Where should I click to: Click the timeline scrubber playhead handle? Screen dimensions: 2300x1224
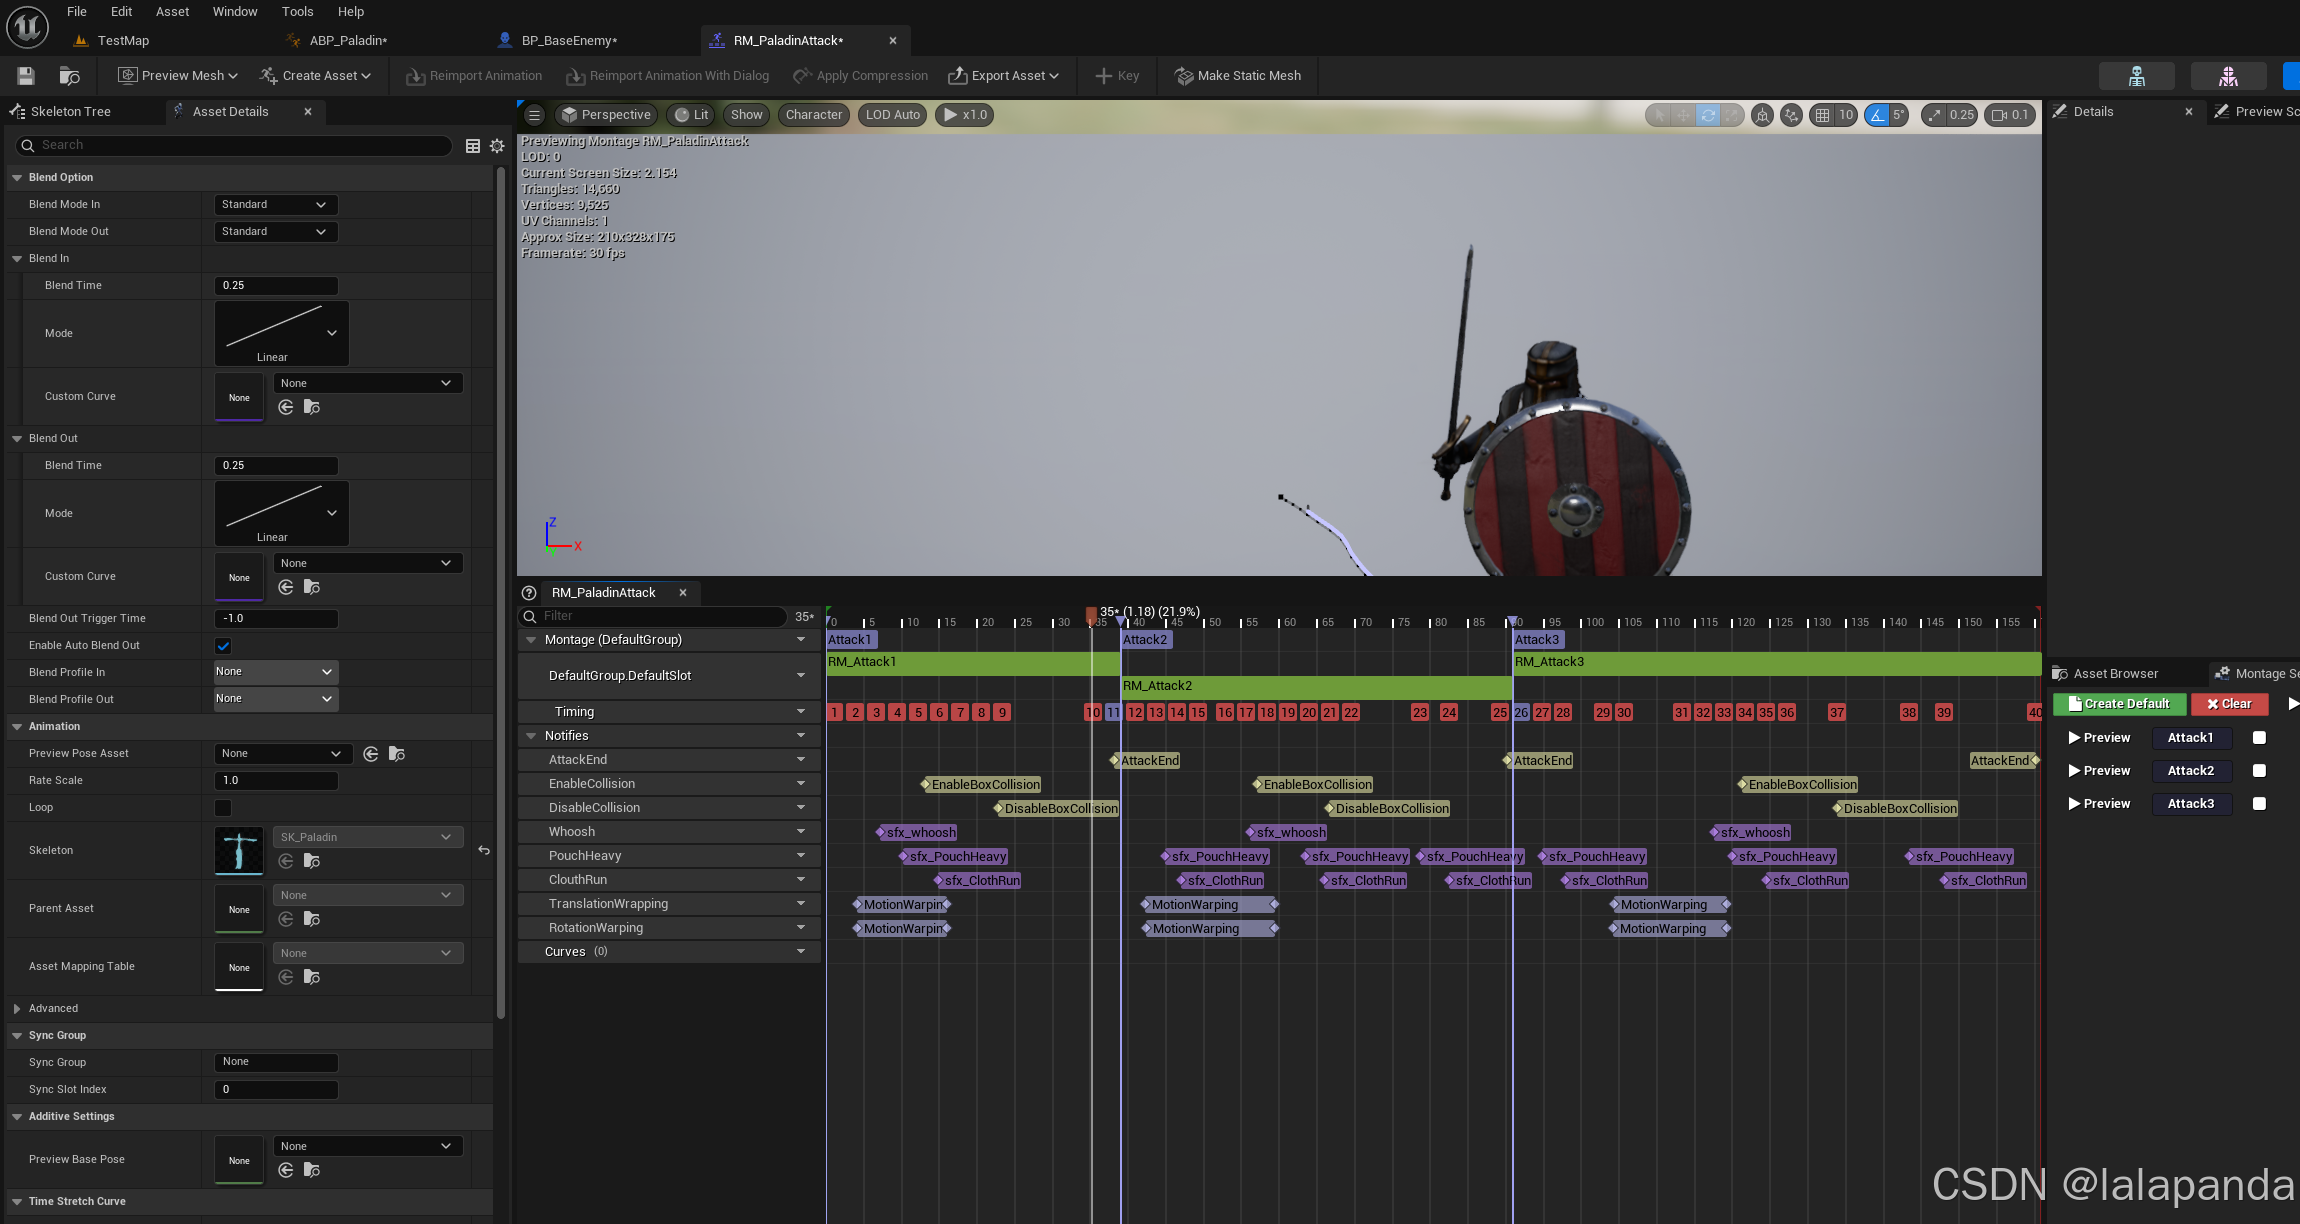click(x=1091, y=613)
